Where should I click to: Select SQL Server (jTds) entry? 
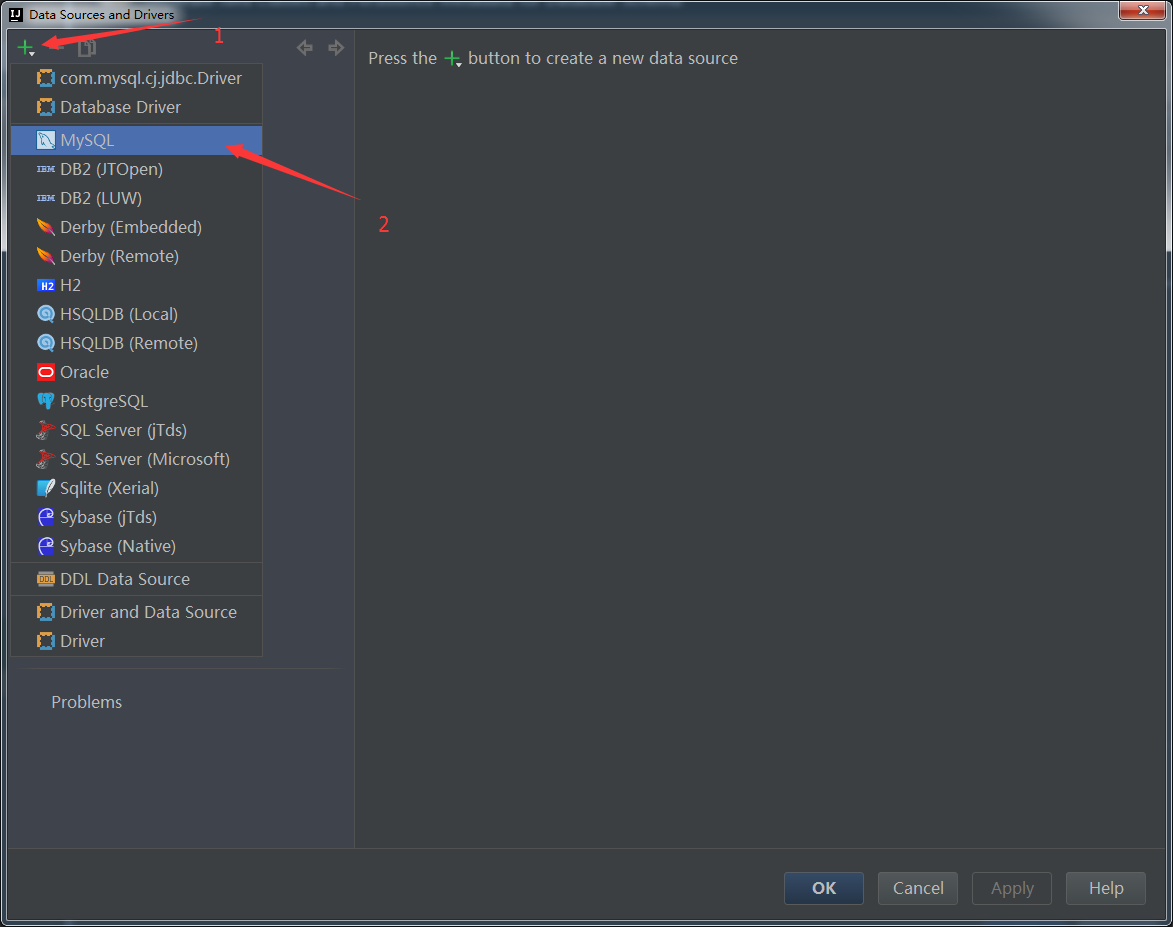coord(137,430)
